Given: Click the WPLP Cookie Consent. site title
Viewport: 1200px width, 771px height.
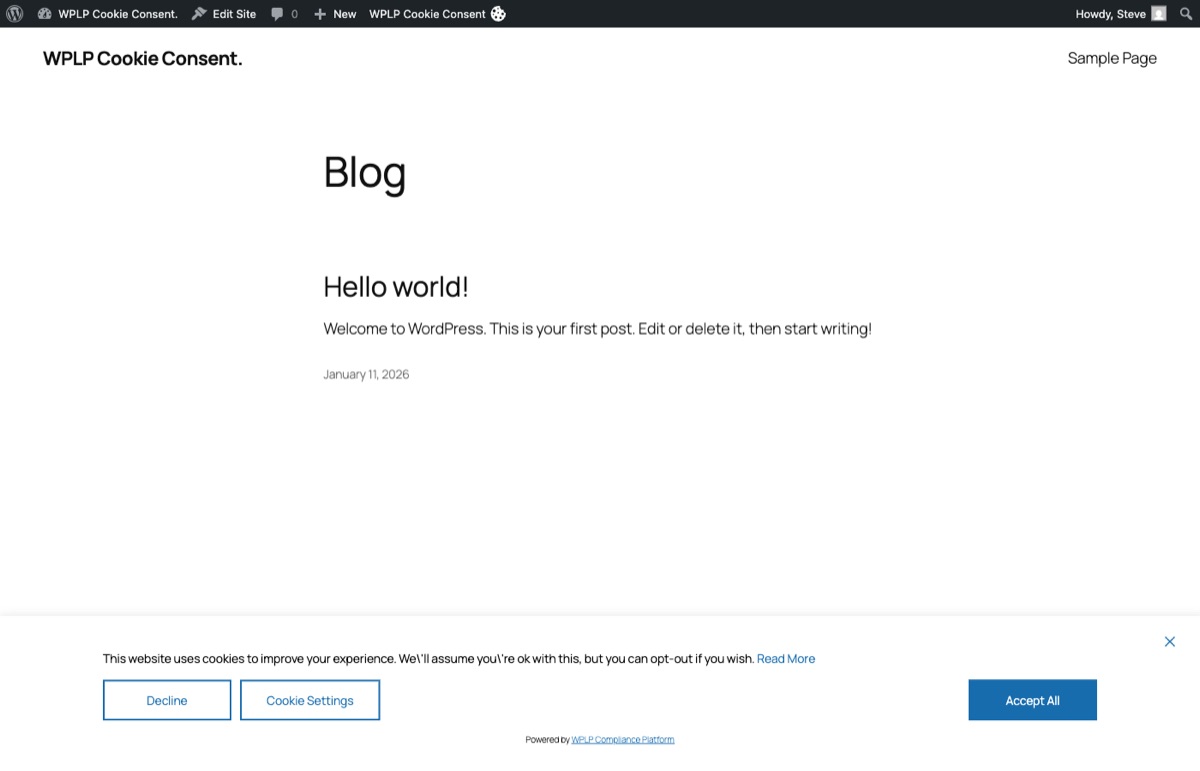Looking at the screenshot, I should tap(142, 58).
